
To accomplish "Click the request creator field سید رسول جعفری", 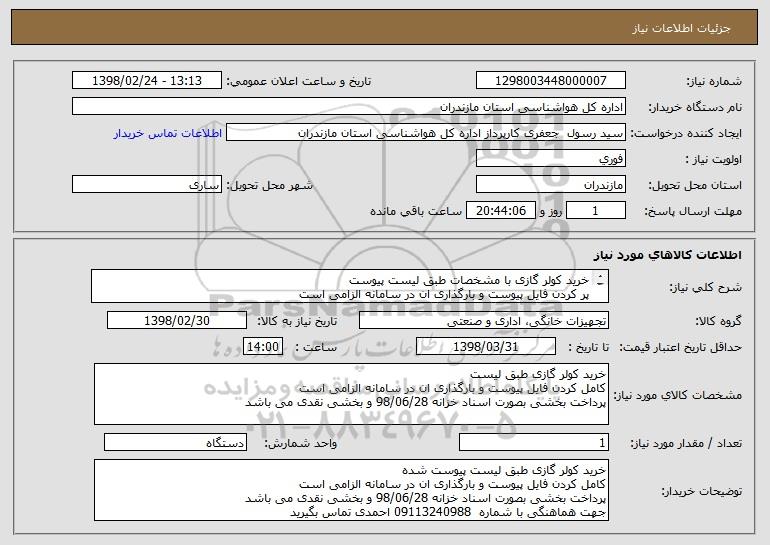I will pyautogui.click(x=426, y=132).
